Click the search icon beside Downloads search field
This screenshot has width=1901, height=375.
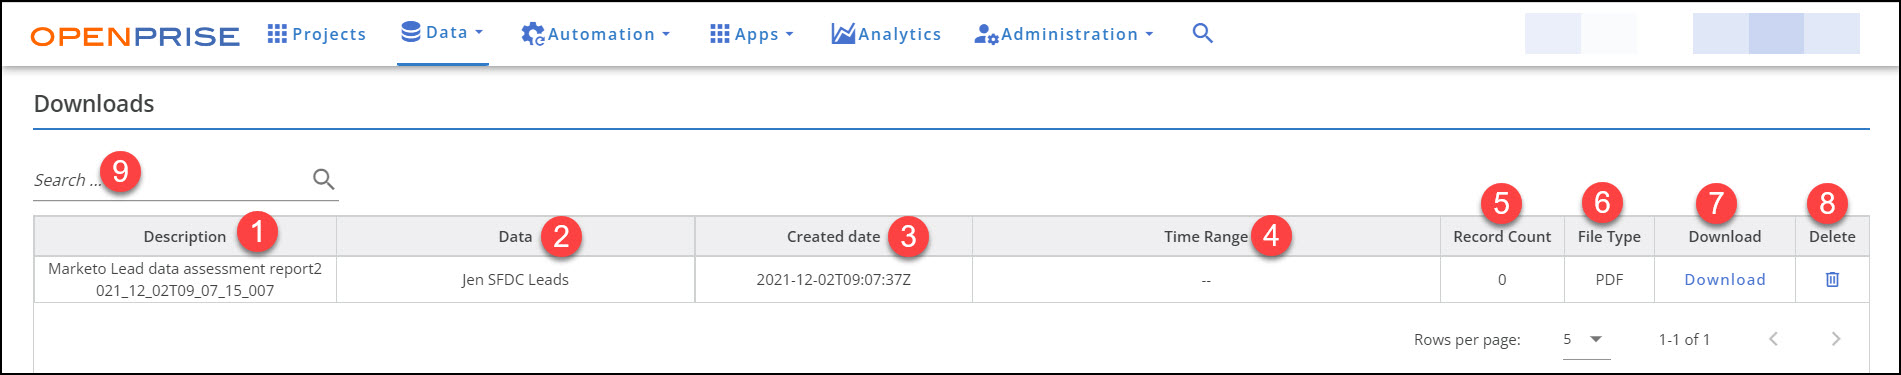pos(323,179)
